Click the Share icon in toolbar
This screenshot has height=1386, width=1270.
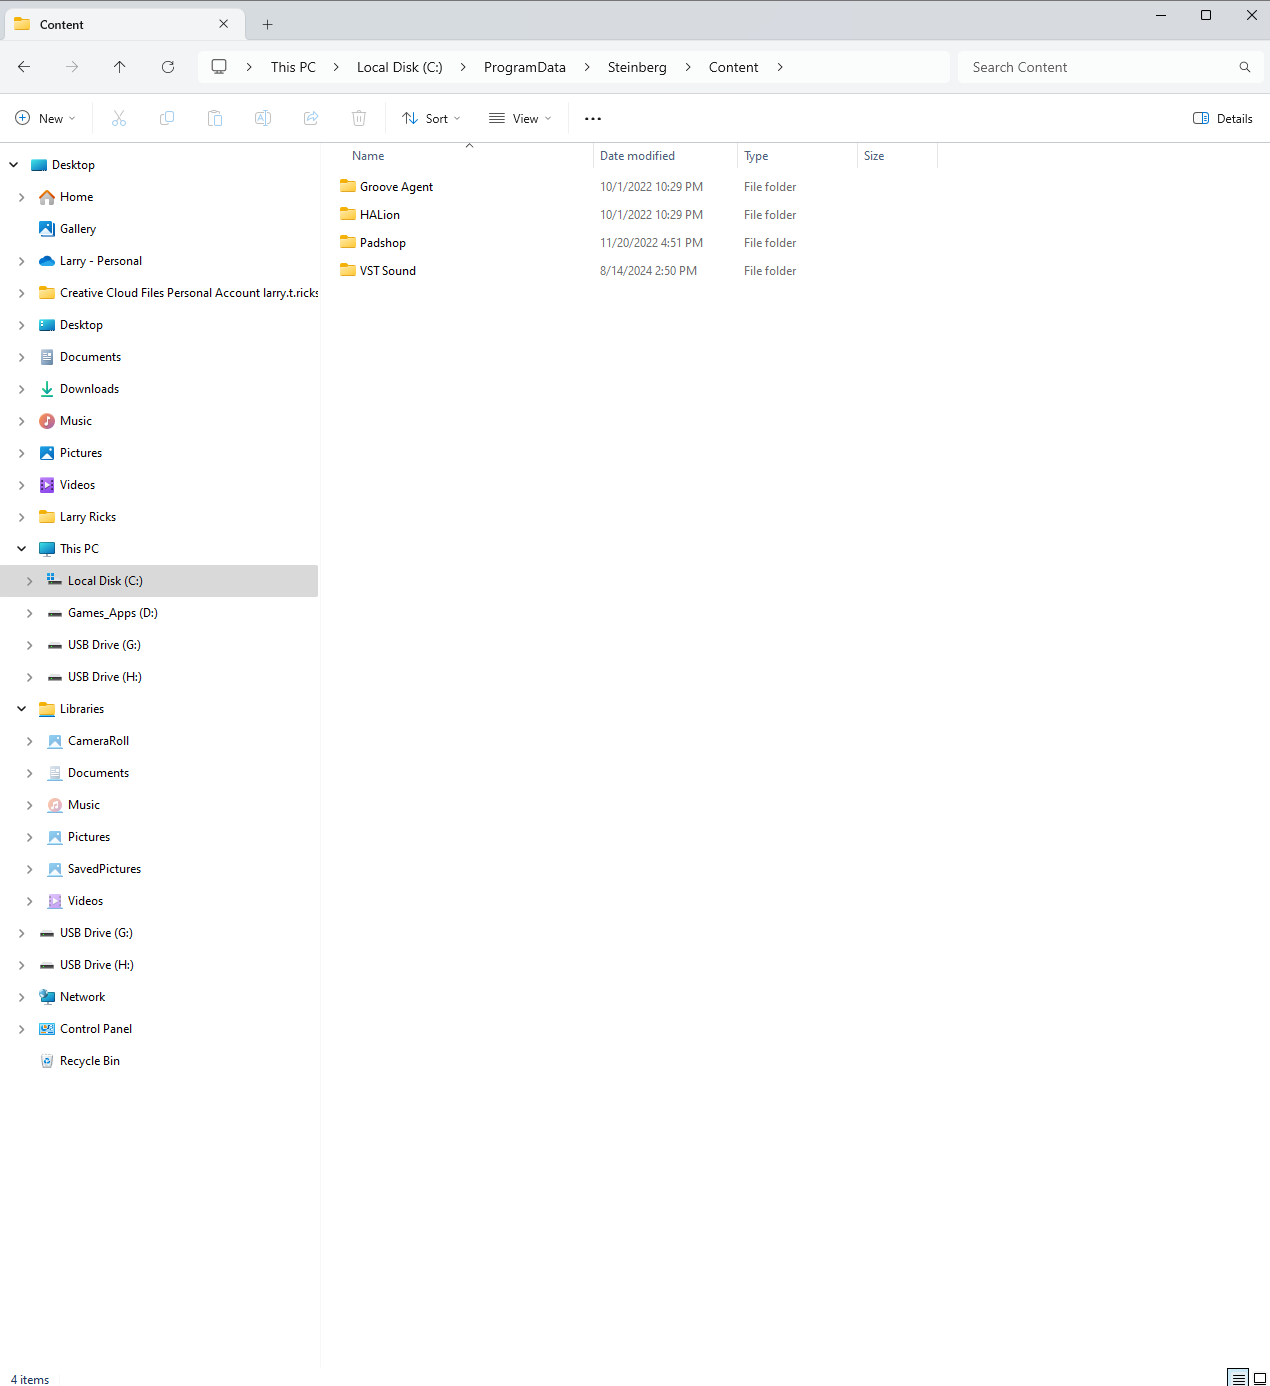pos(311,118)
